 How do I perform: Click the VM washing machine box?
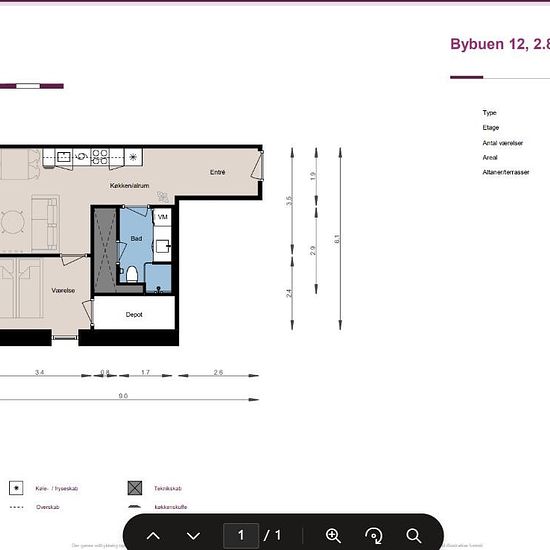point(162,217)
